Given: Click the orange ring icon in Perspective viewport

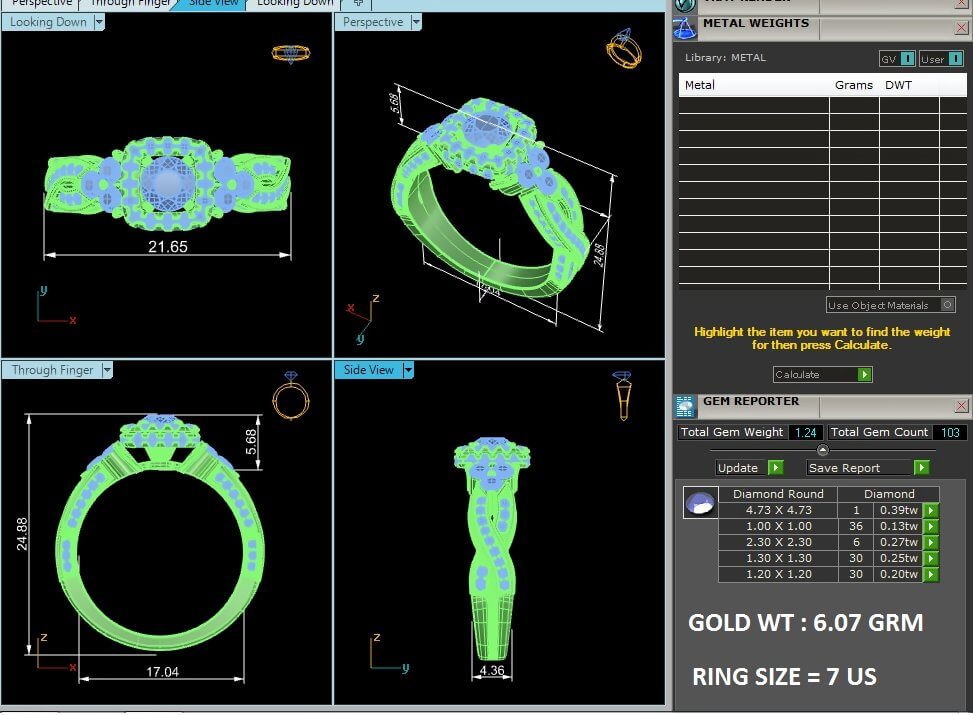Looking at the screenshot, I should pos(622,47).
